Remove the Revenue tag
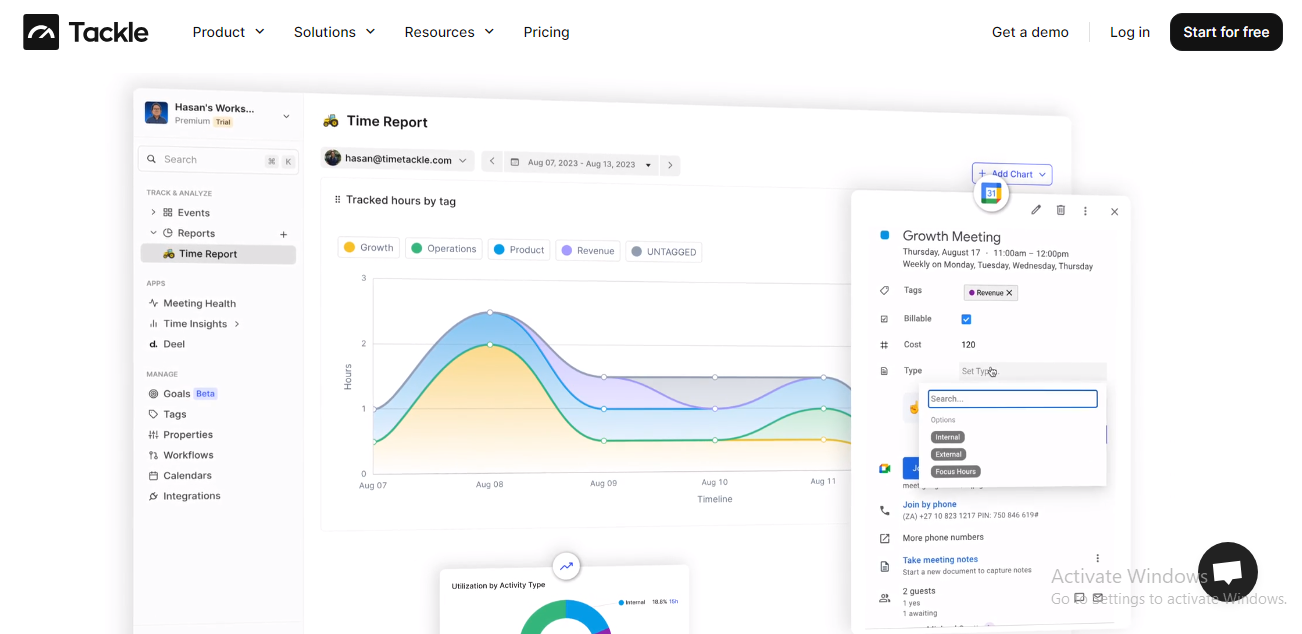Image resolution: width=1302 pixels, height=634 pixels. point(1009,293)
